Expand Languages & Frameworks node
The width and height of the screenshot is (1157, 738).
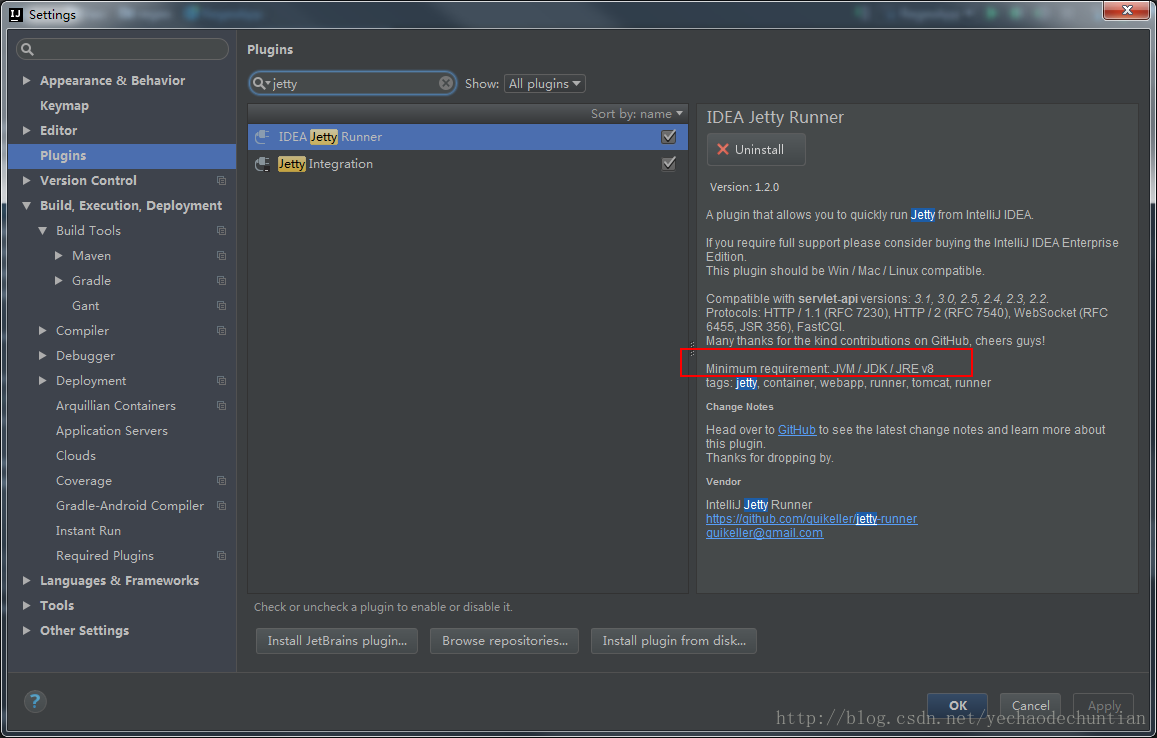click(27, 581)
